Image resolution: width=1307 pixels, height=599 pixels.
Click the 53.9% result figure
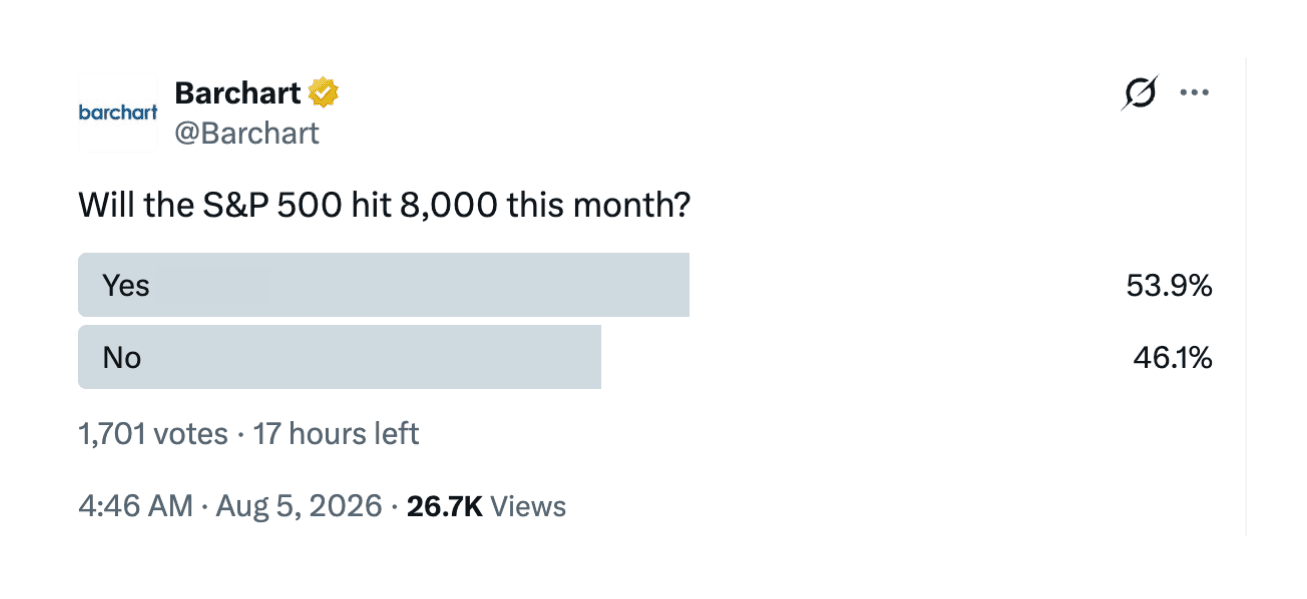click(1169, 286)
